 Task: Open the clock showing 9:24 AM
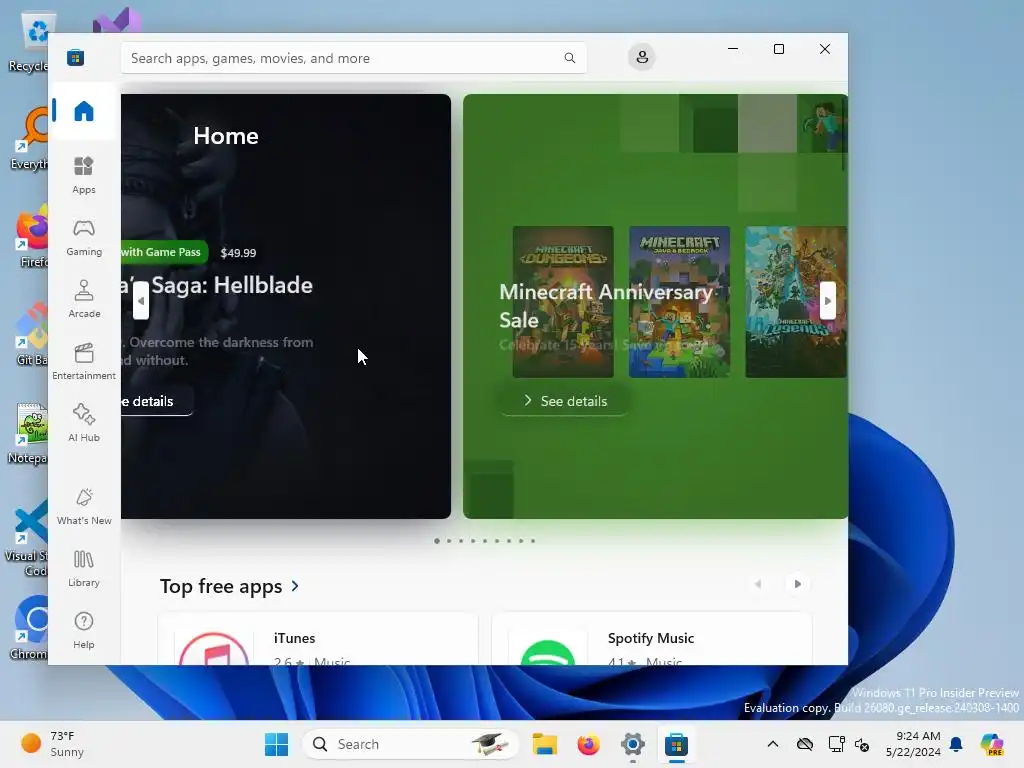pos(913,744)
